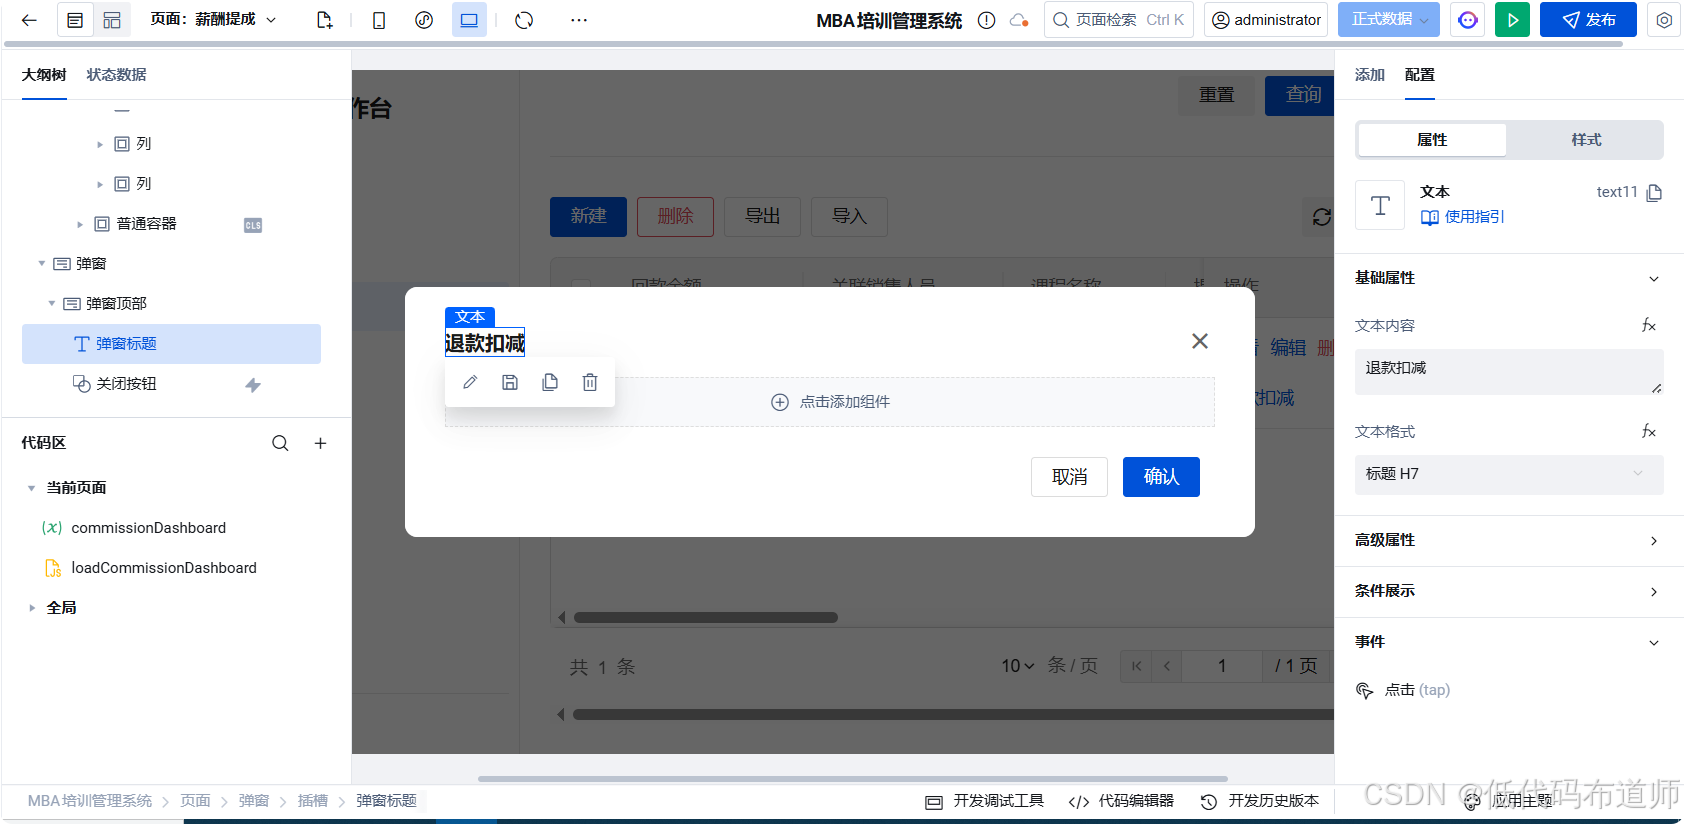Click the new page icon
The image size is (1684, 824).
(x=324, y=20)
